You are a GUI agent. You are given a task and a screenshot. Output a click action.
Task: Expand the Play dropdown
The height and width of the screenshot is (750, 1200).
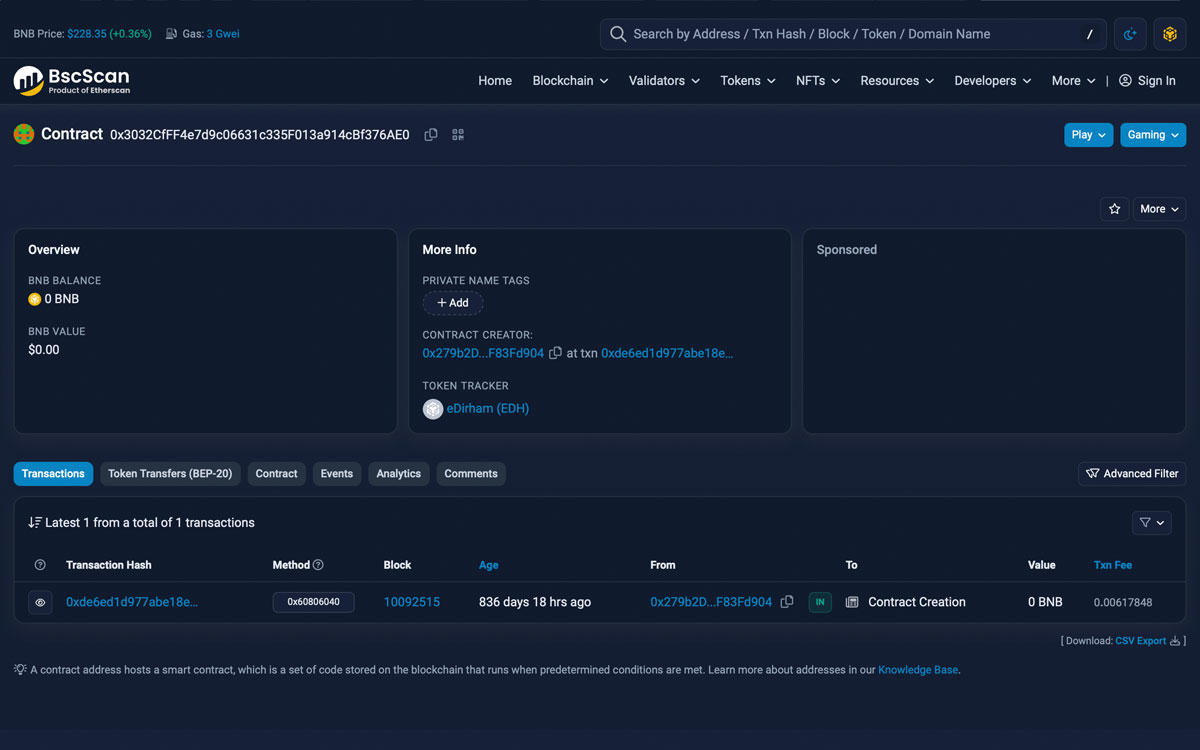pyautogui.click(x=1088, y=134)
